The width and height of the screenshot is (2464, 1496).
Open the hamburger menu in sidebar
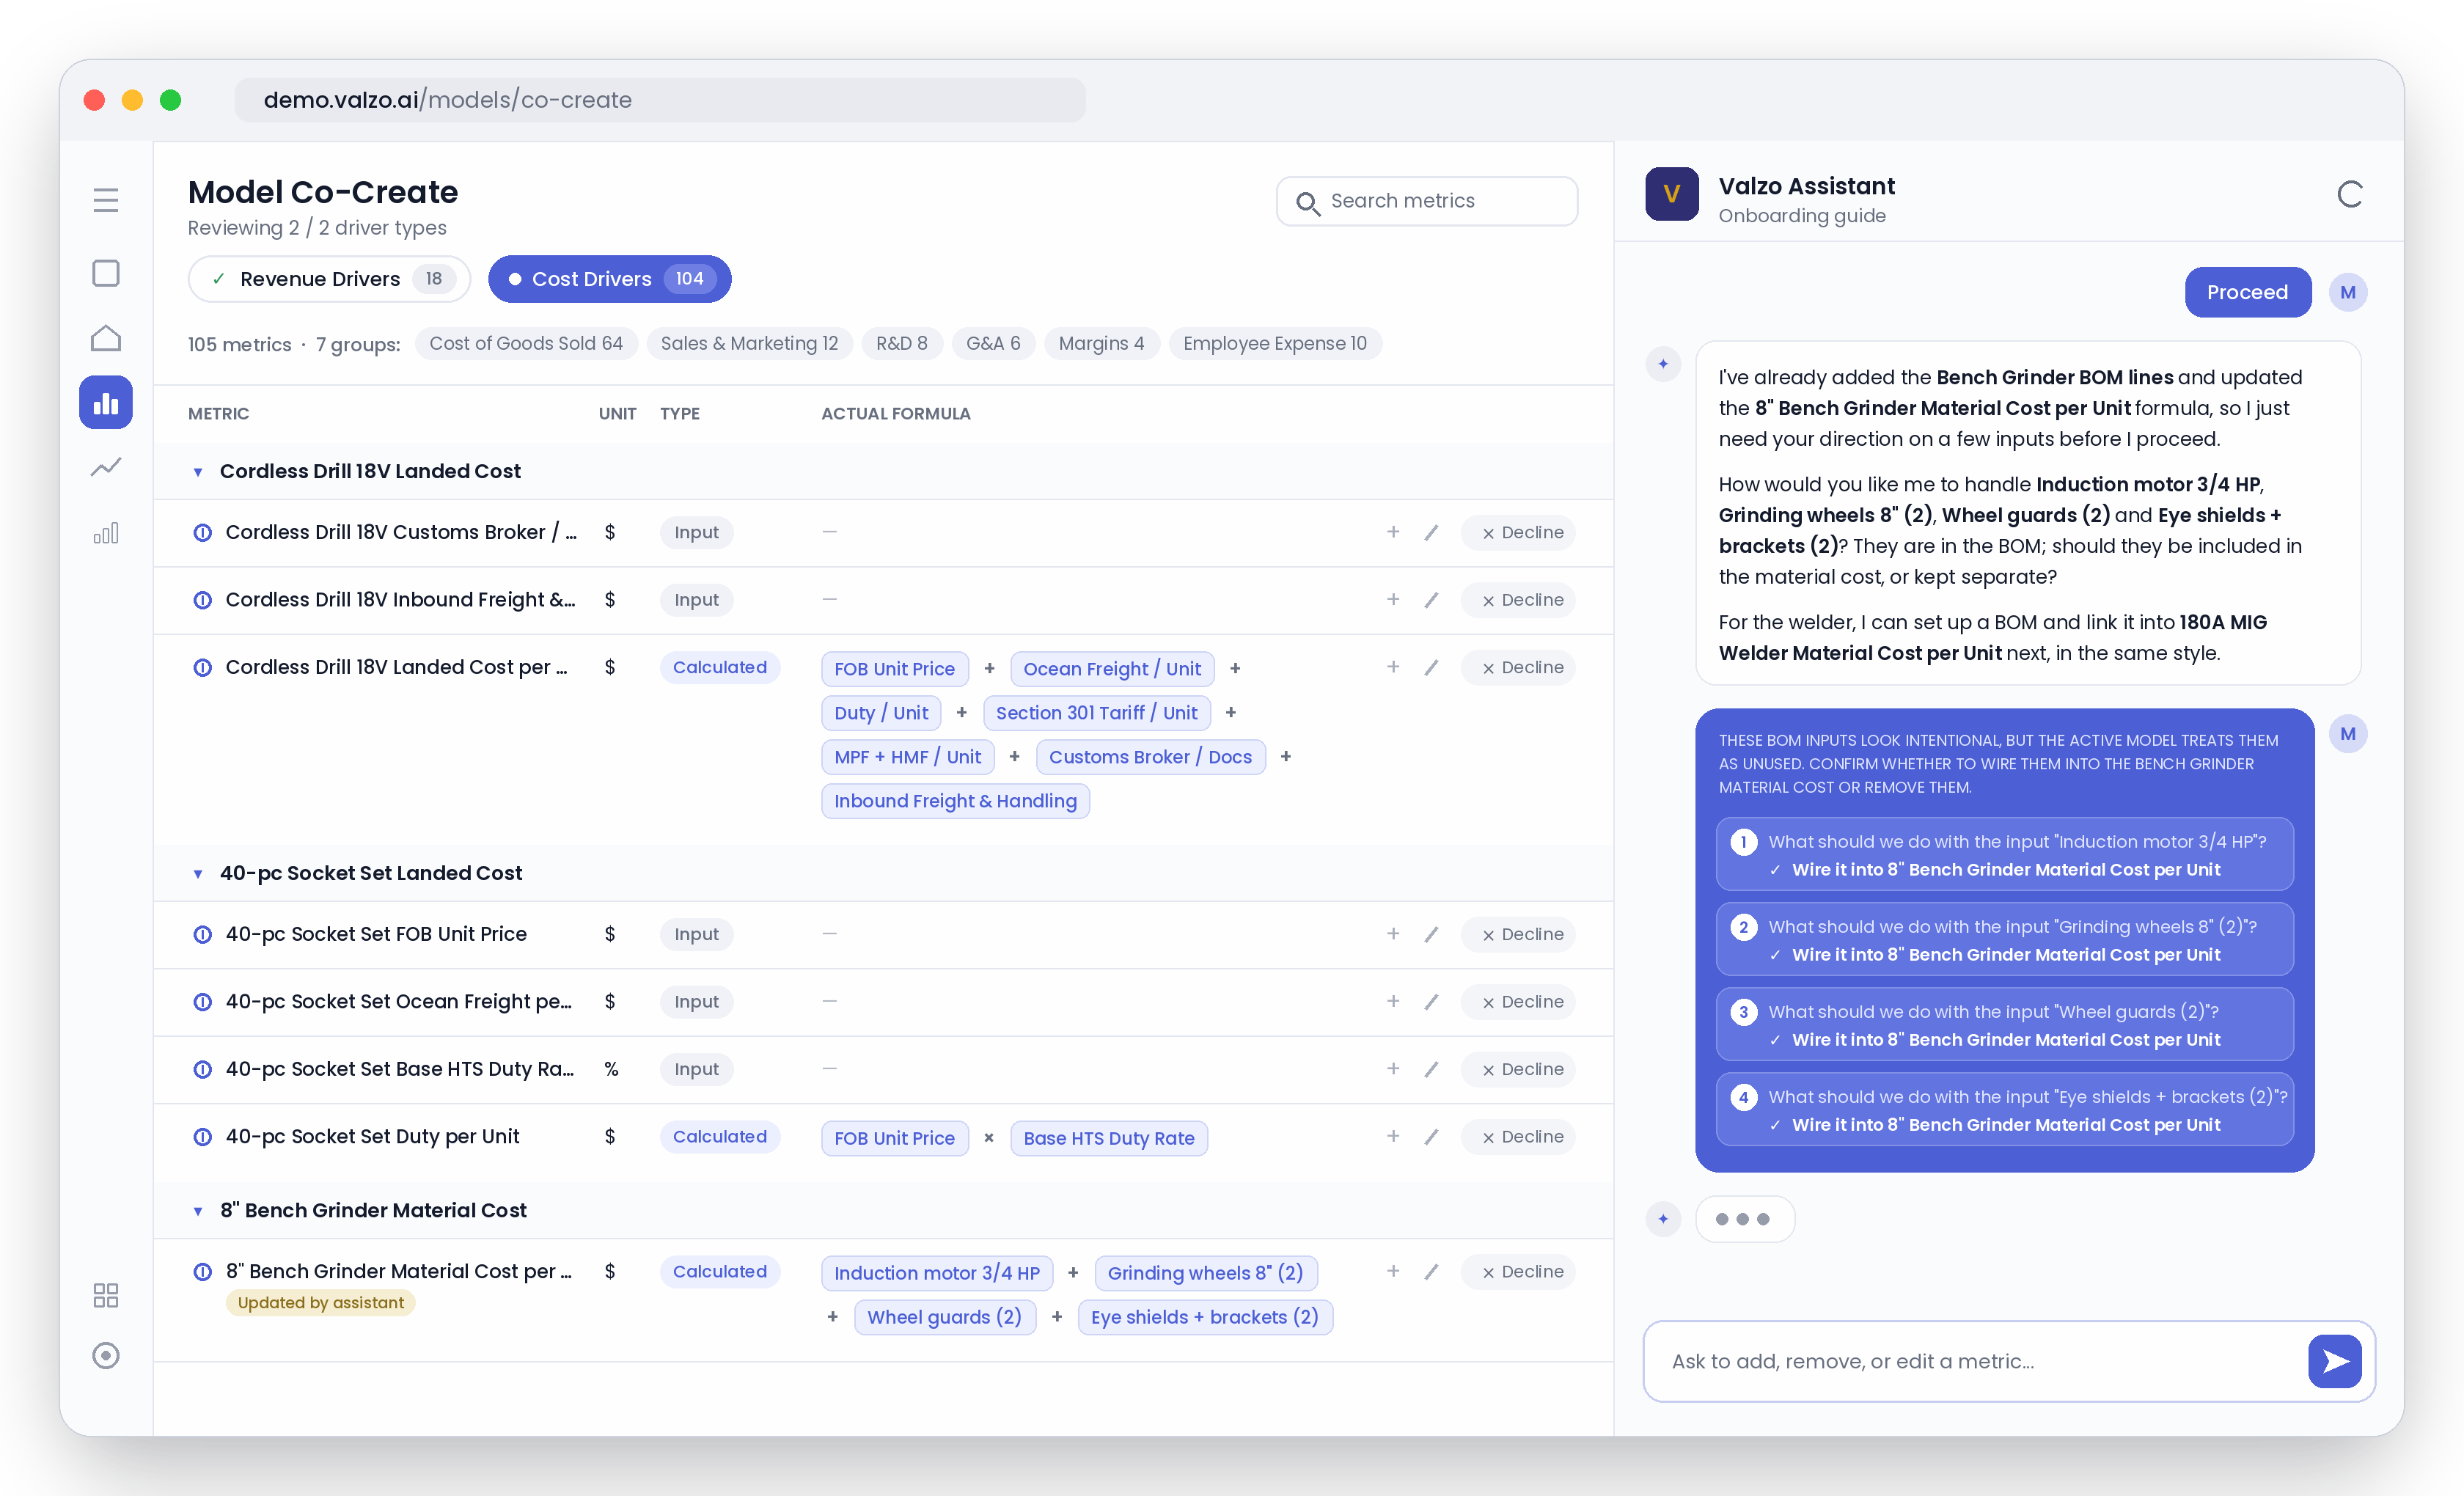106,200
